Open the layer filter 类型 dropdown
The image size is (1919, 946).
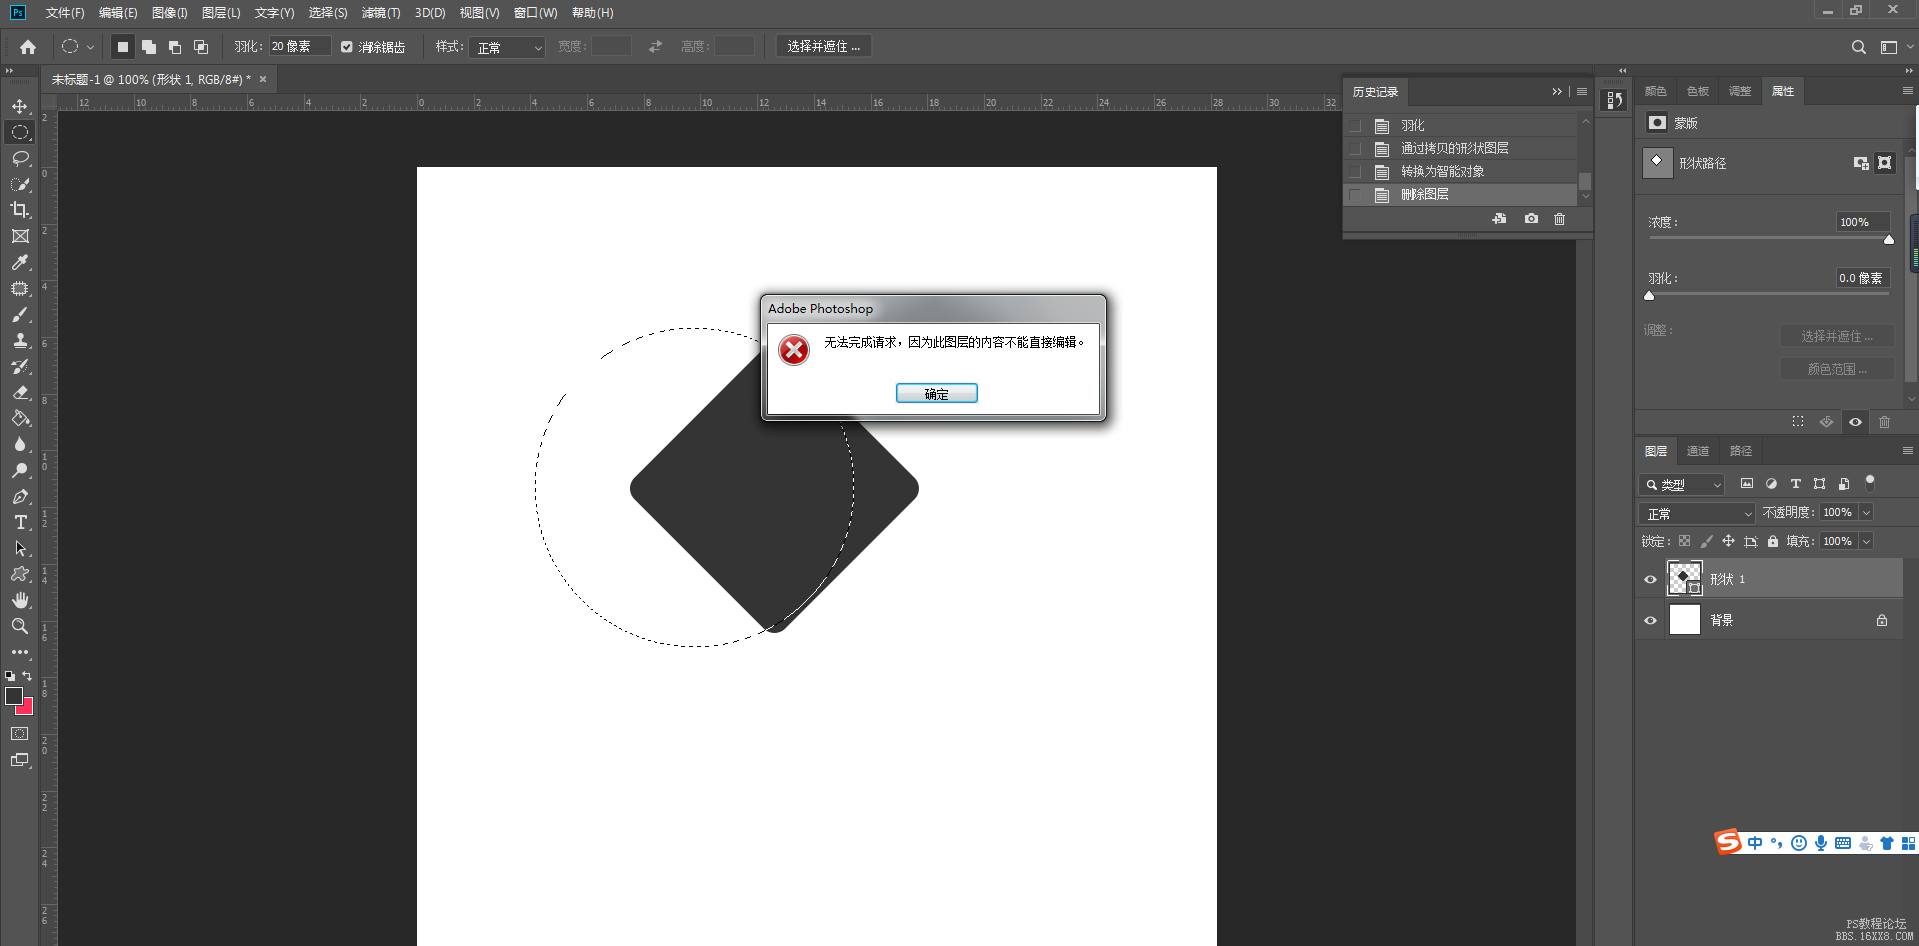pos(1681,484)
